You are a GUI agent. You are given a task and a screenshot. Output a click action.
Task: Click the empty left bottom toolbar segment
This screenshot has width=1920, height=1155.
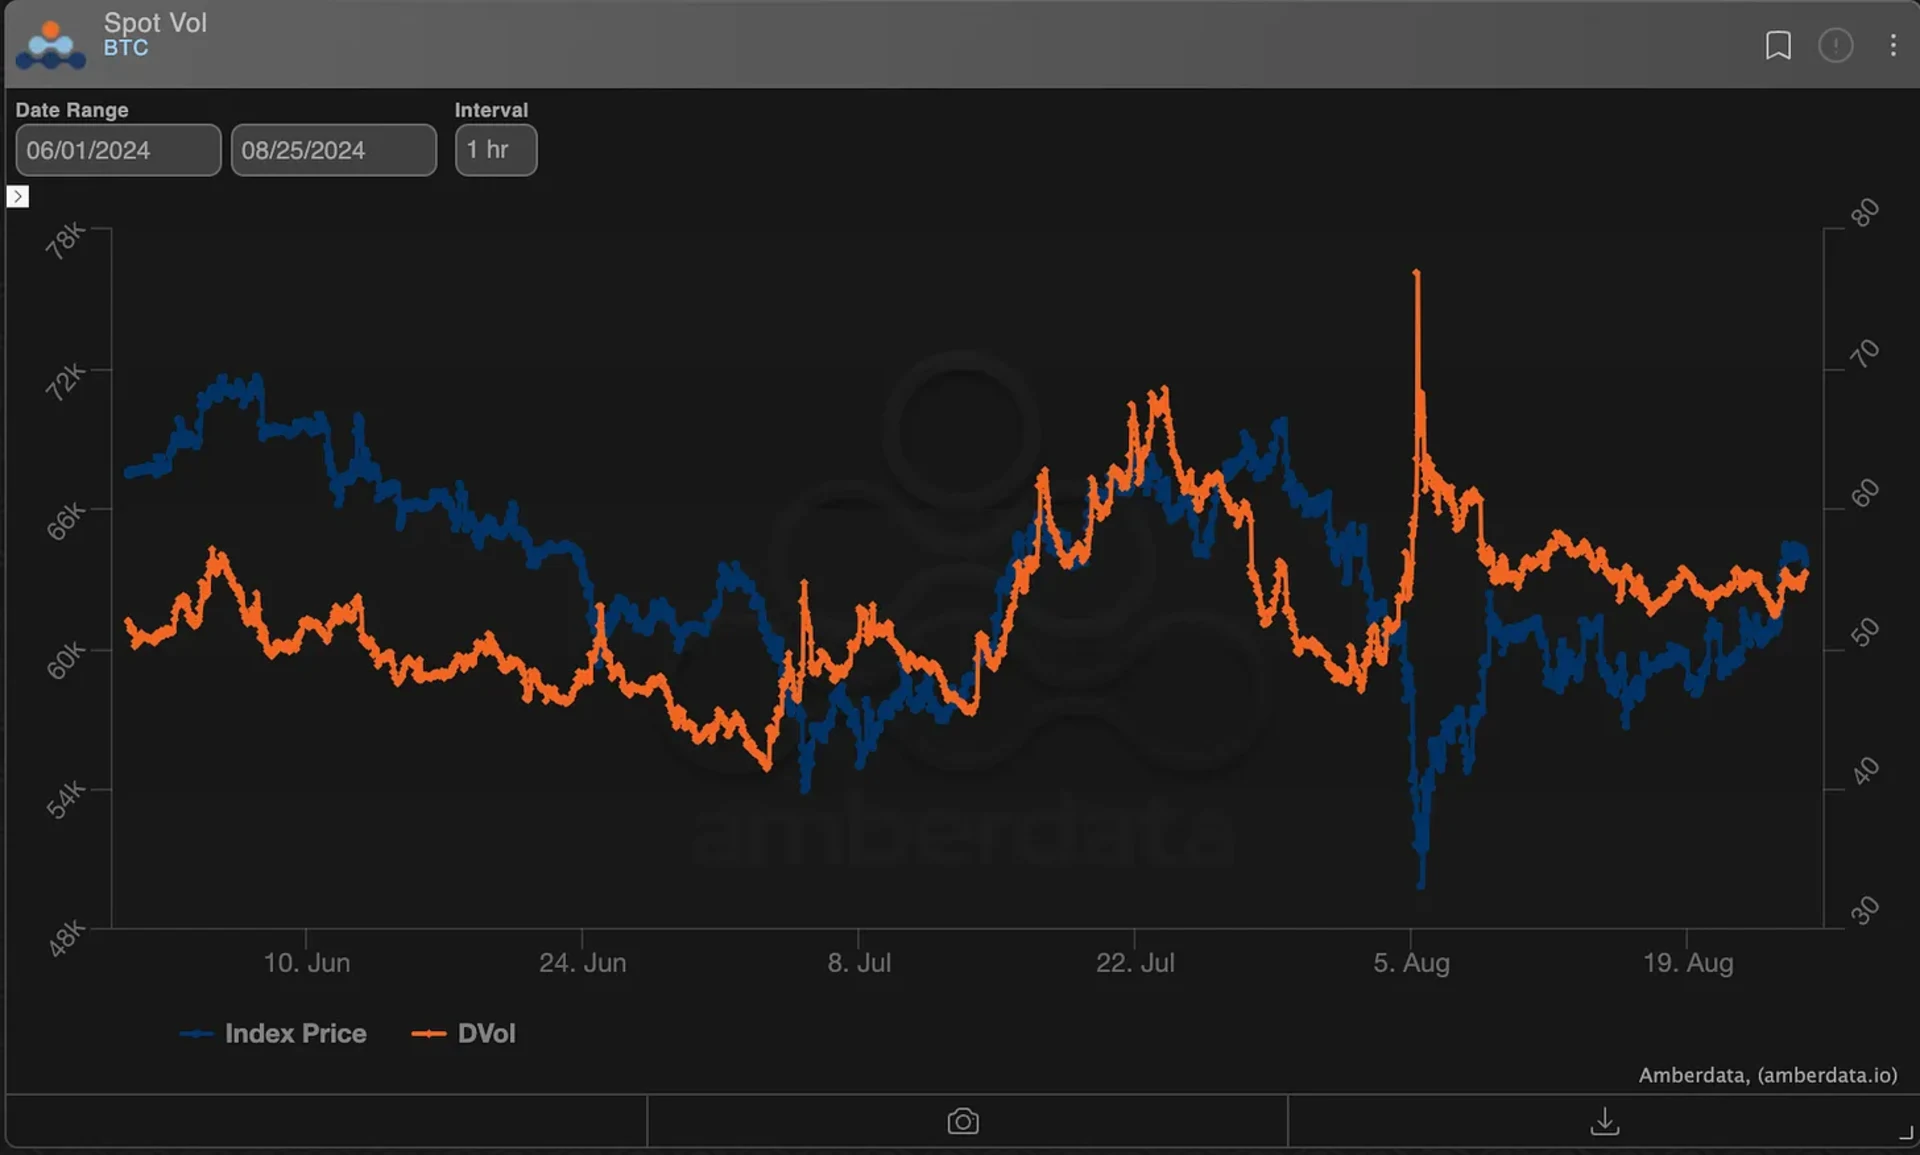(326, 1121)
